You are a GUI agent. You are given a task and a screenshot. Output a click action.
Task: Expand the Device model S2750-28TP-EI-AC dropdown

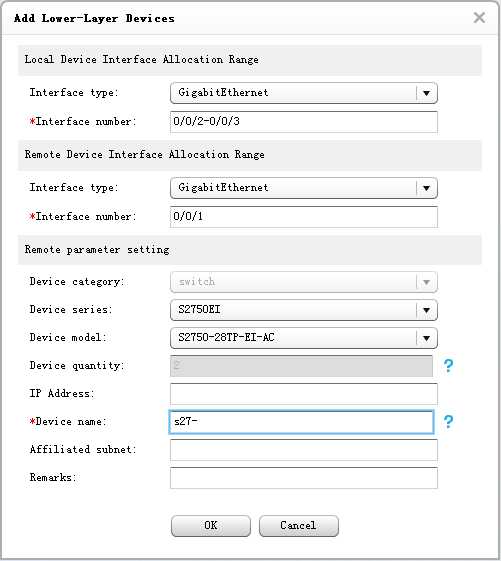click(303, 338)
